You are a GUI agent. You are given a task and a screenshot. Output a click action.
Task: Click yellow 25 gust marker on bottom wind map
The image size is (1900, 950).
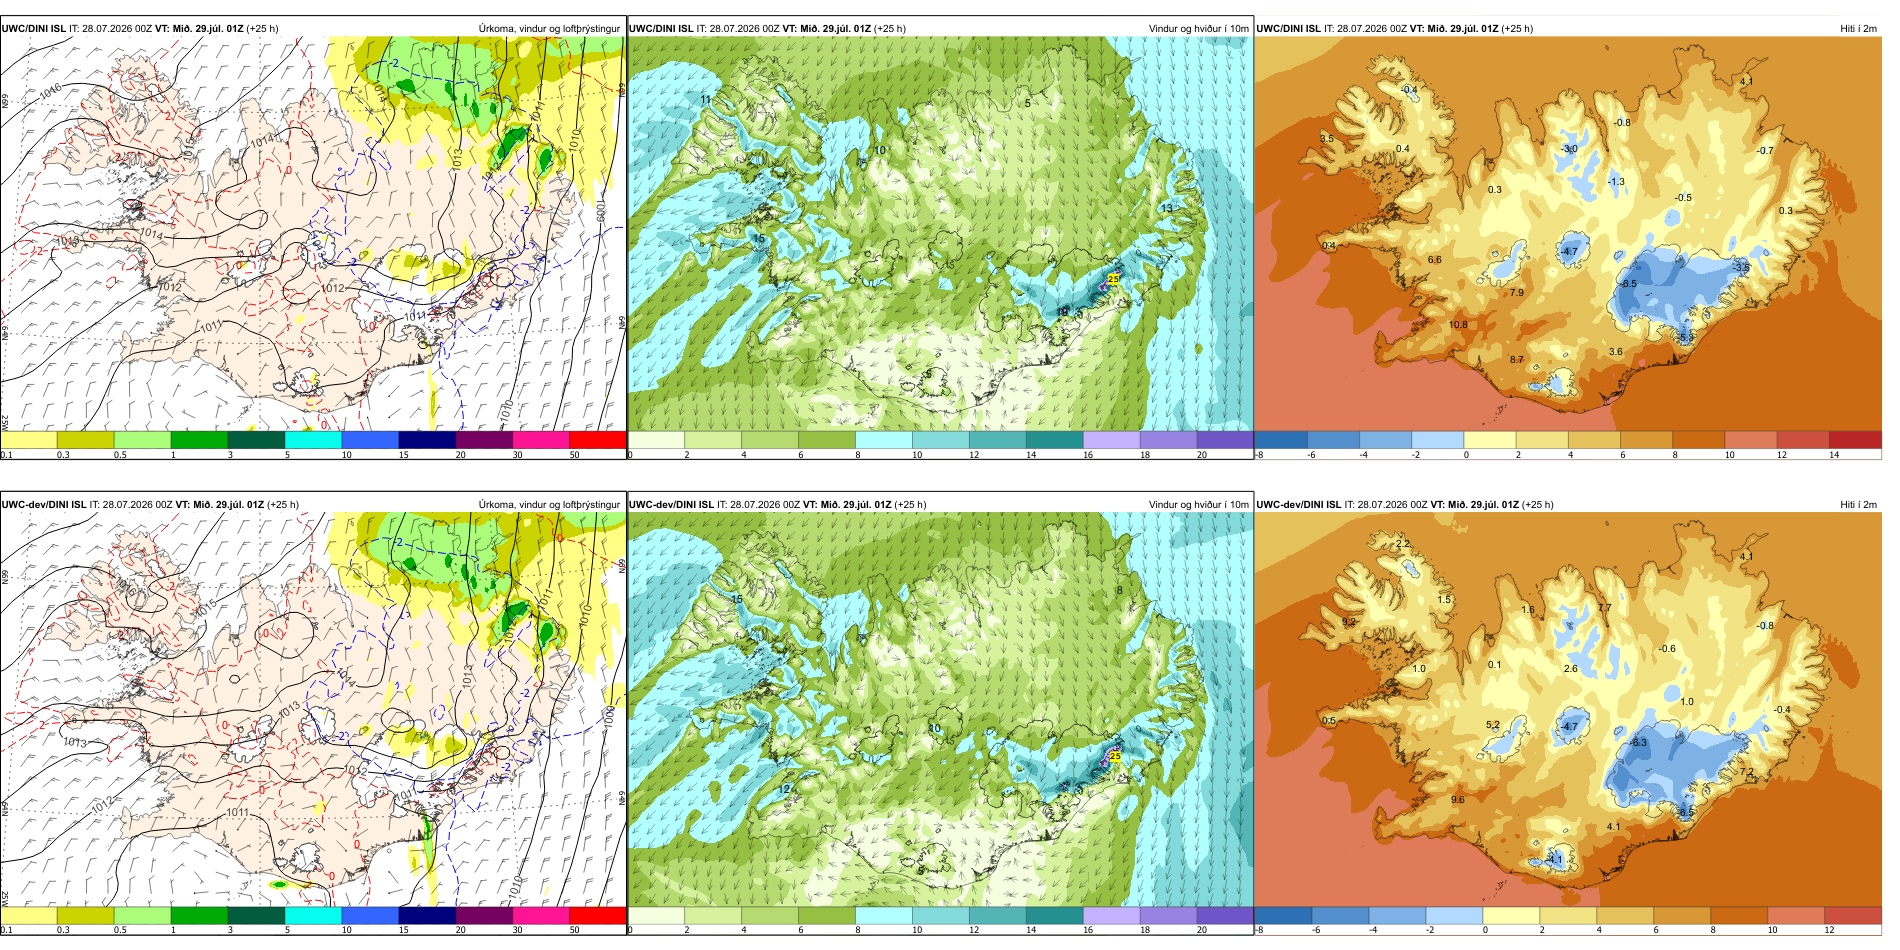coord(1115,756)
